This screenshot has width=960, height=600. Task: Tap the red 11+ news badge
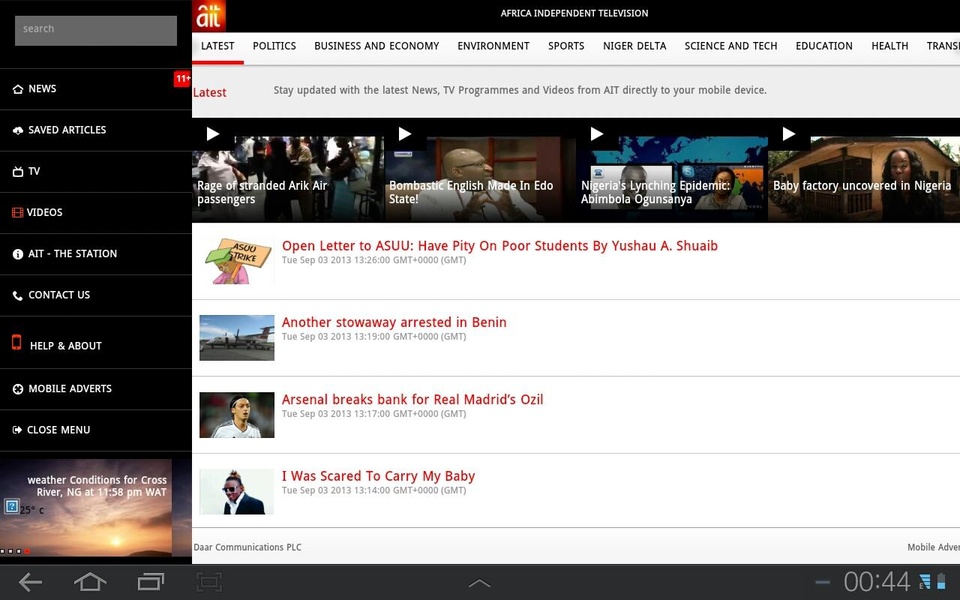click(x=182, y=79)
